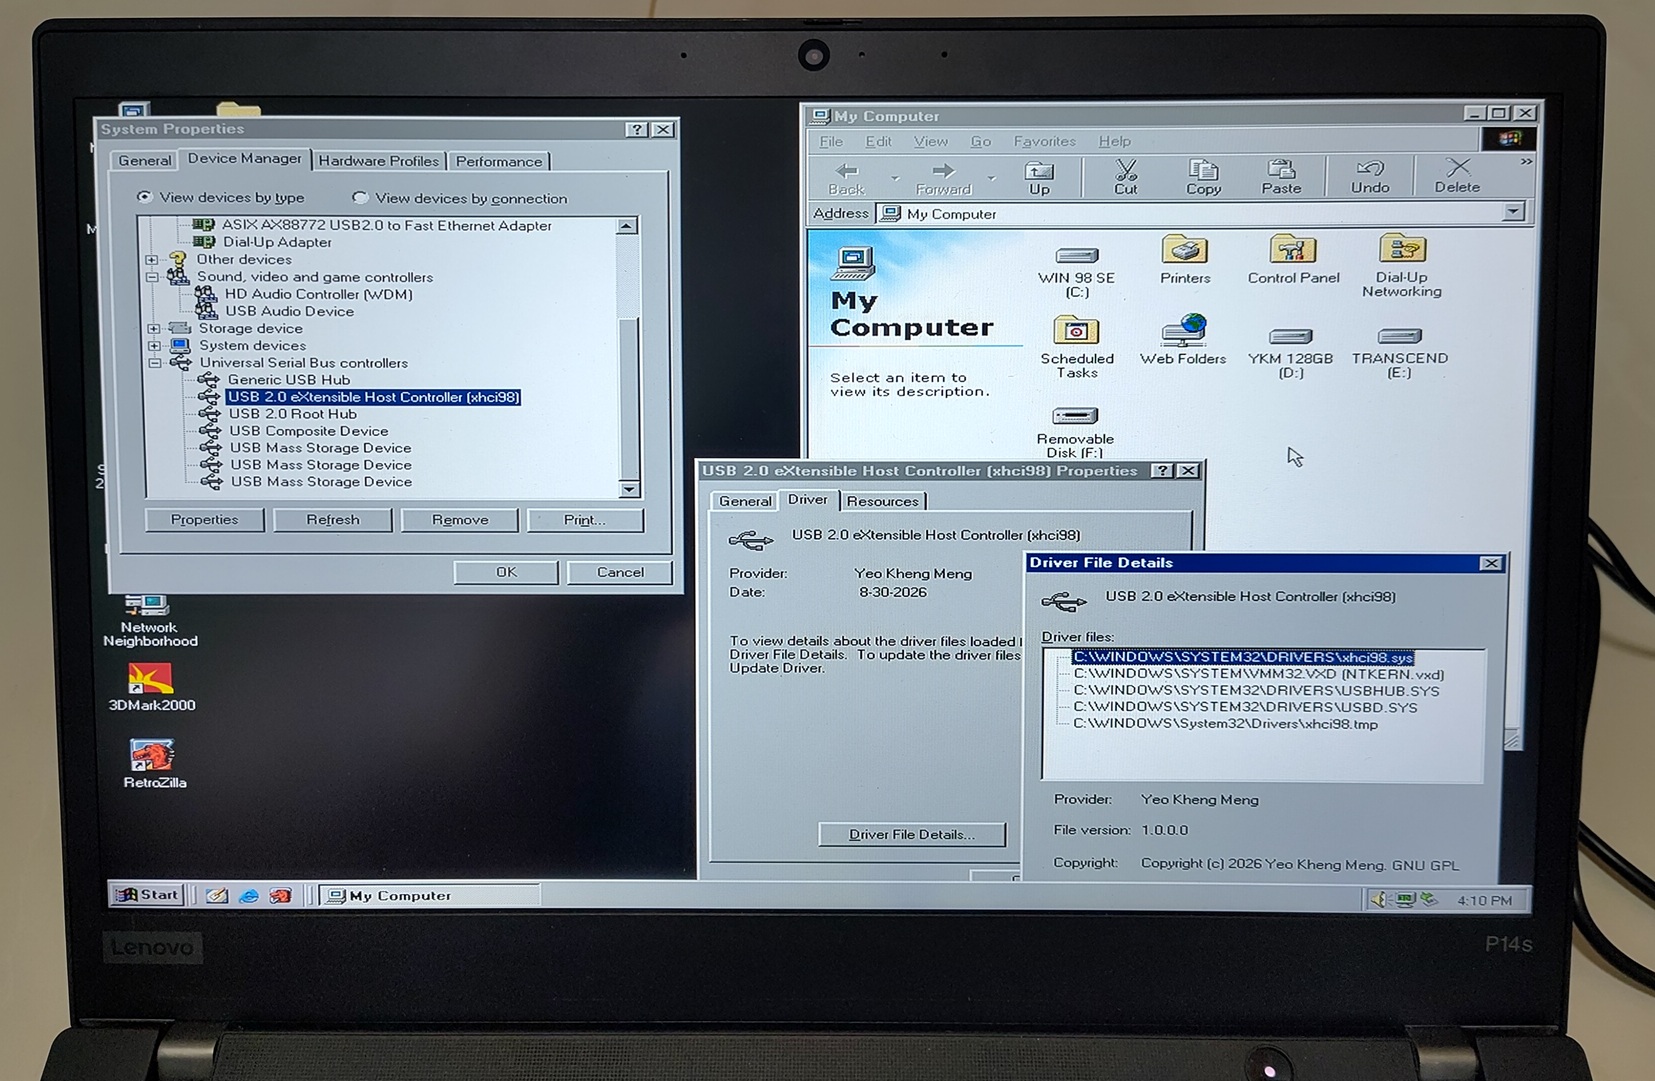Open the TRANSCEND (E:) drive
The width and height of the screenshot is (1655, 1081).
click(1399, 352)
